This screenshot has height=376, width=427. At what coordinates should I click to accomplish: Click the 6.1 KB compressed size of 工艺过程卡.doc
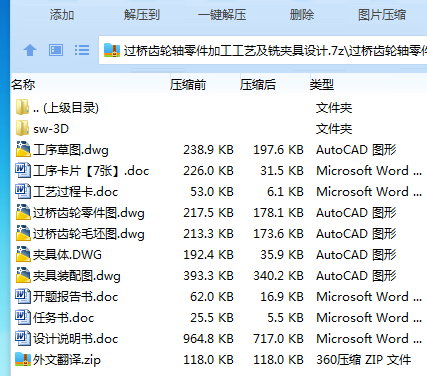[285, 192]
